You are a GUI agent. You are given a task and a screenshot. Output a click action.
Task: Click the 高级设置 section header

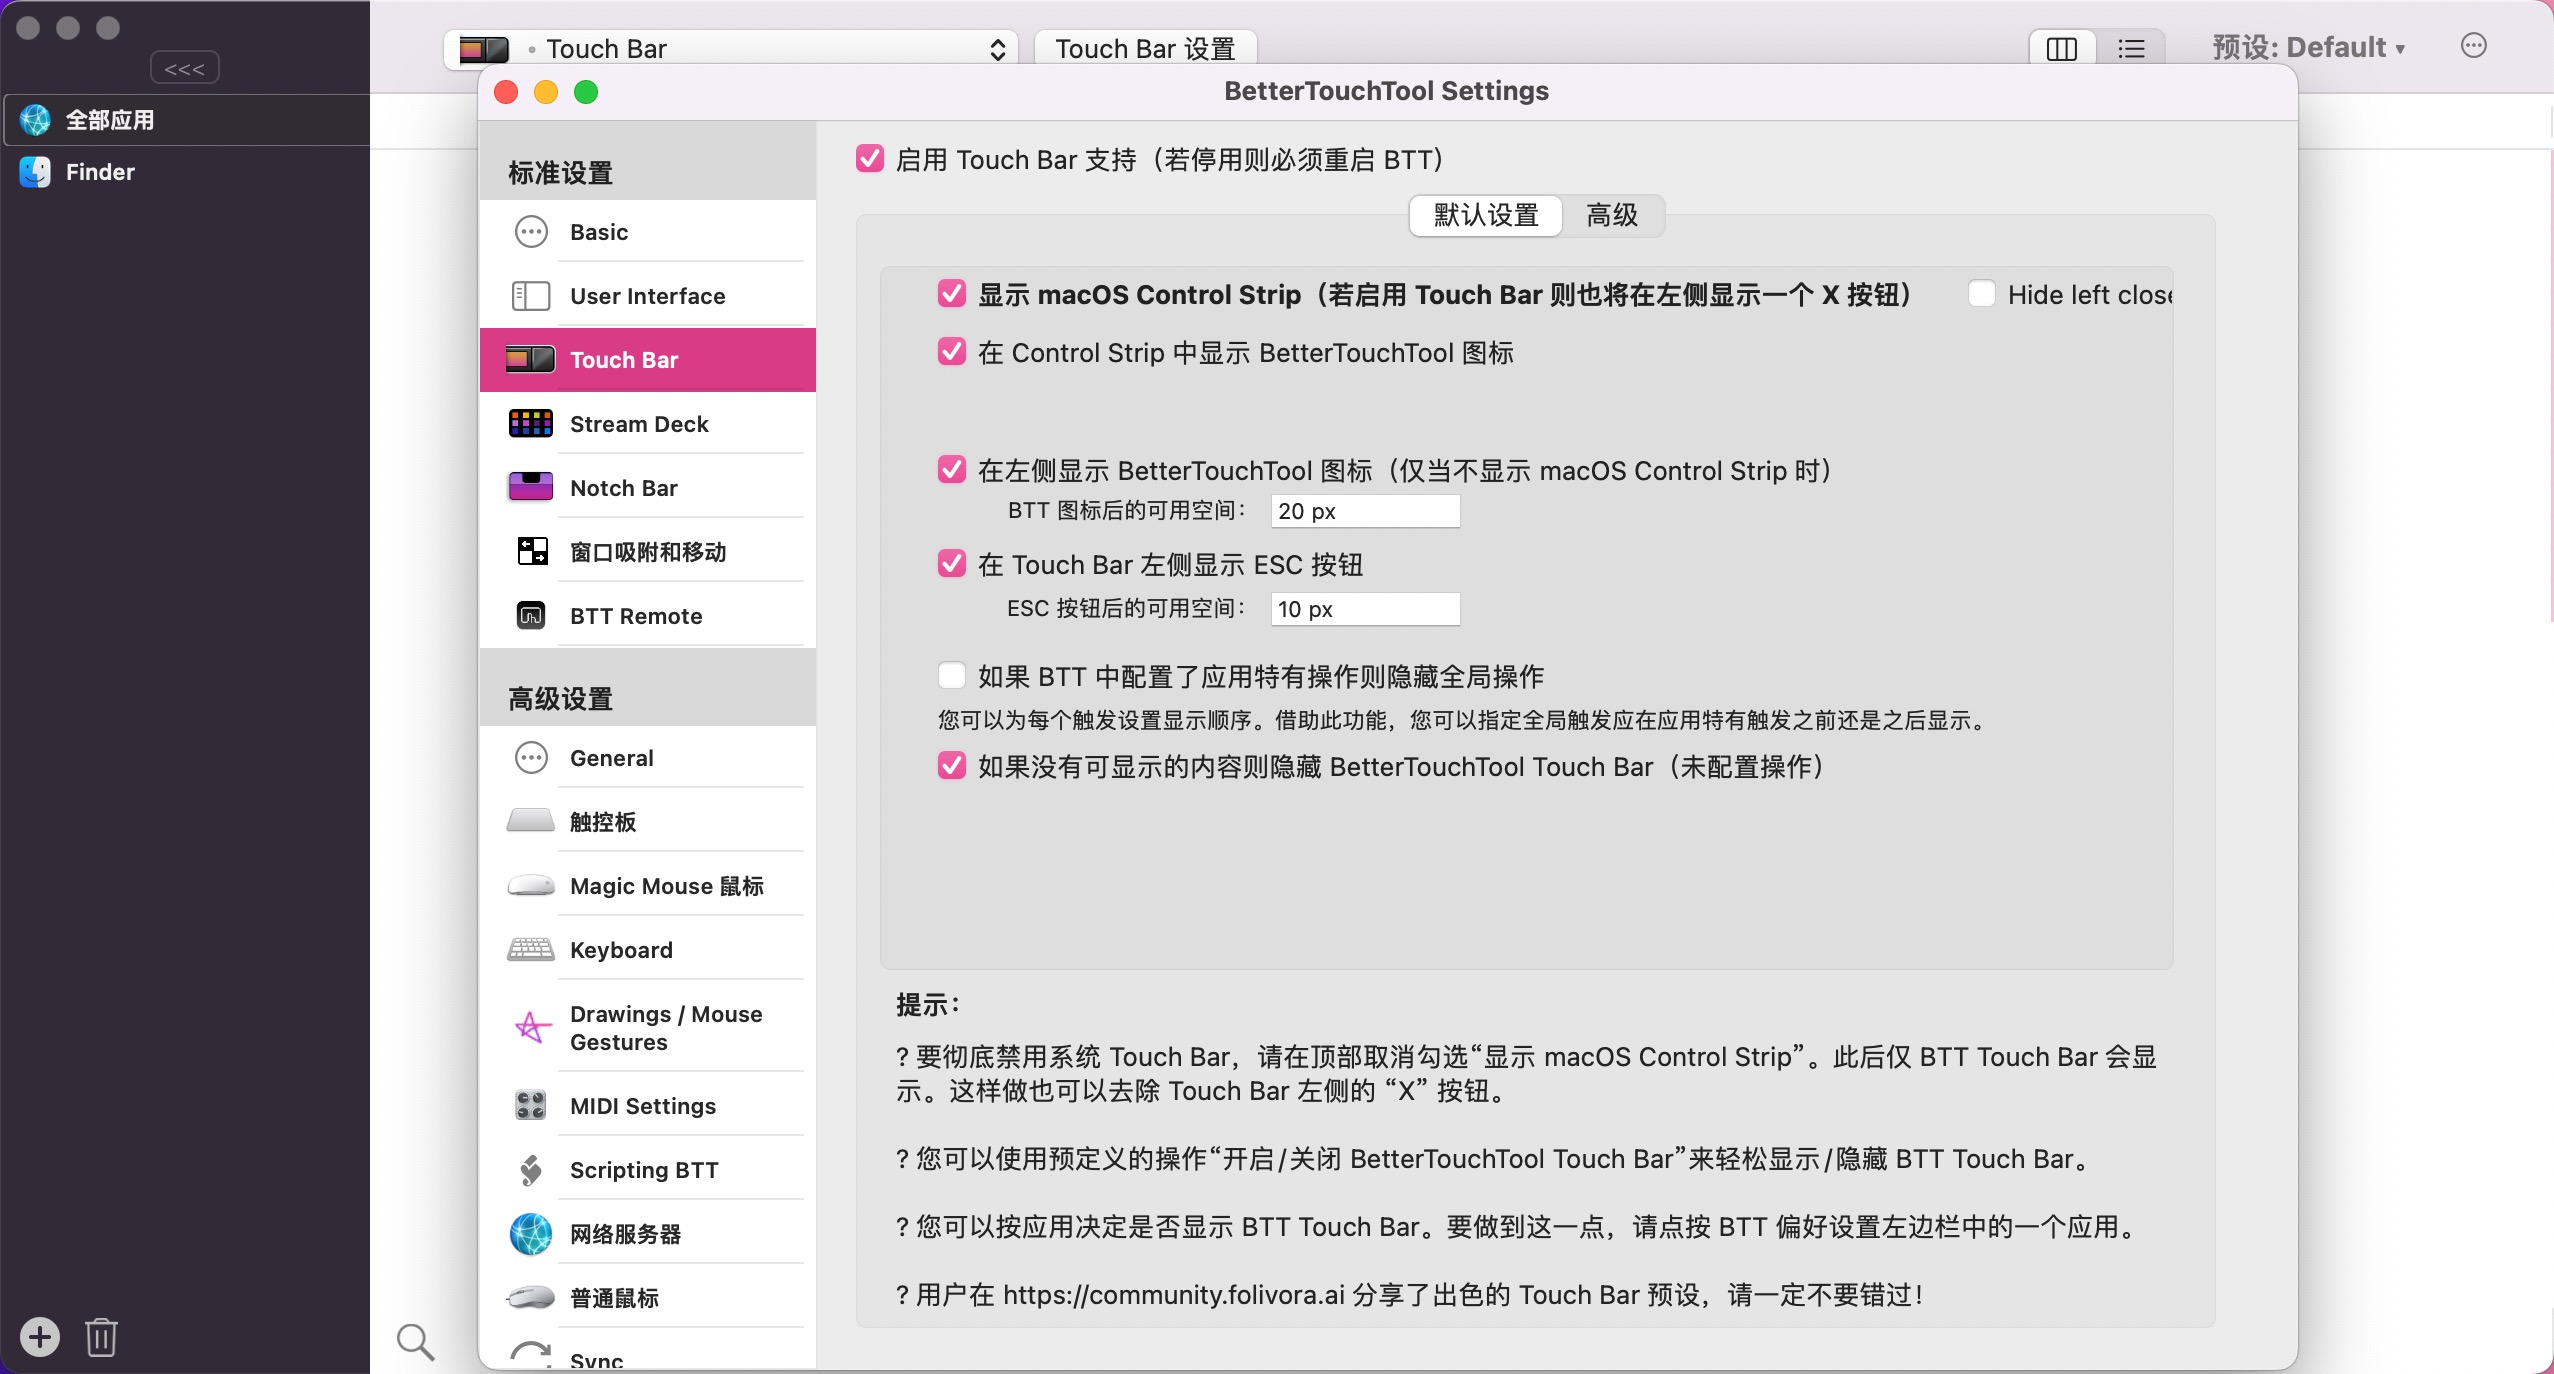(x=560, y=699)
